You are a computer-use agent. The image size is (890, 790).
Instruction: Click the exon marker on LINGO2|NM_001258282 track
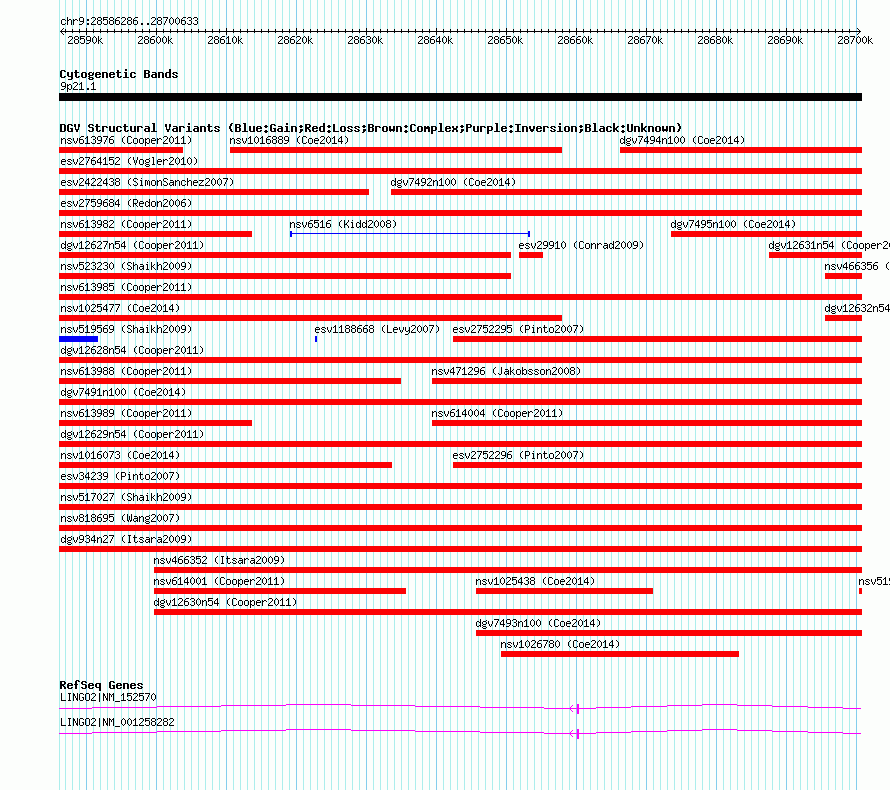[x=577, y=734]
